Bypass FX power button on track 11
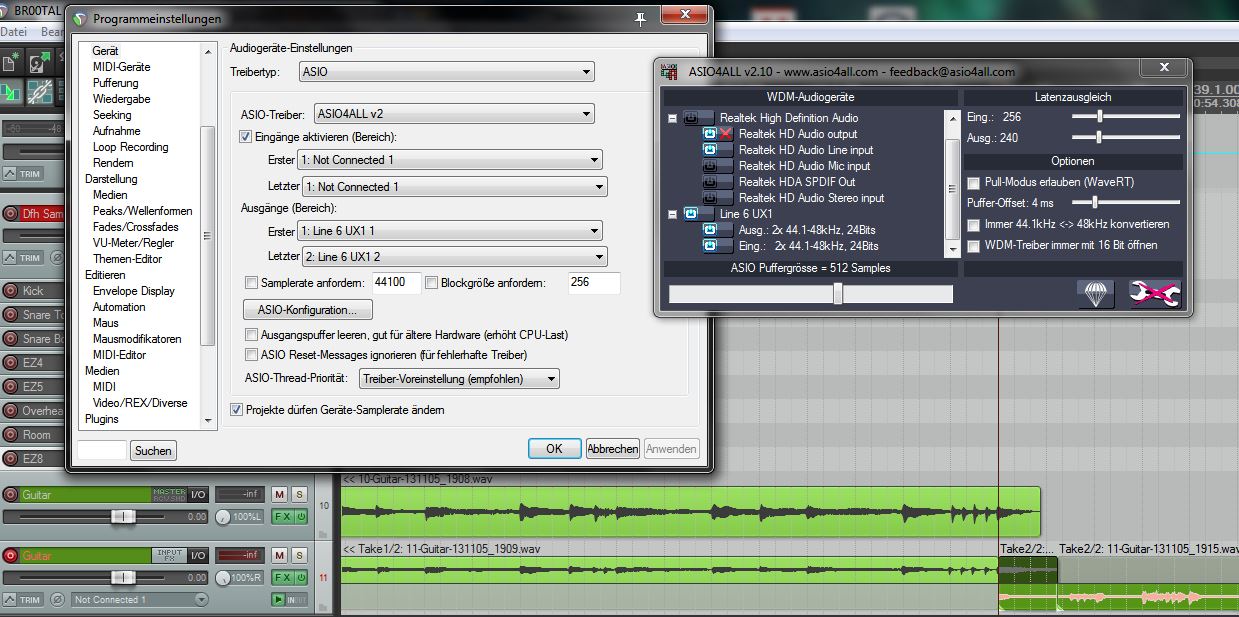 click(300, 577)
